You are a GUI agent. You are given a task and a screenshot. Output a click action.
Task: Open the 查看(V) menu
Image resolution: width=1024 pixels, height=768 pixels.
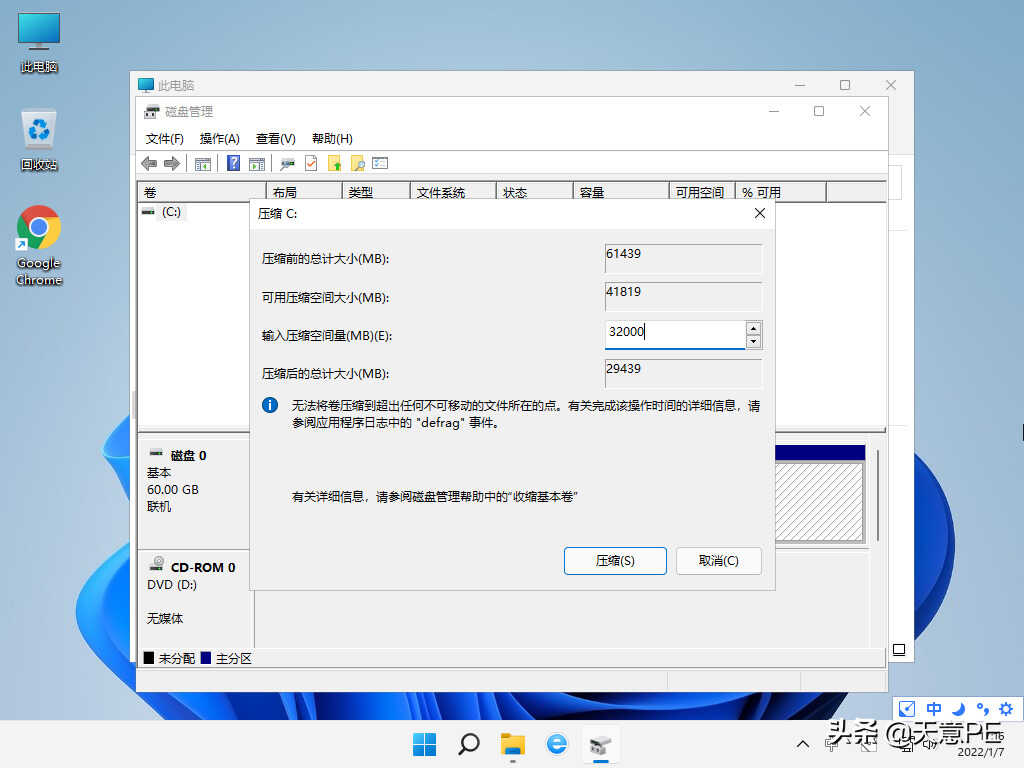pos(275,139)
